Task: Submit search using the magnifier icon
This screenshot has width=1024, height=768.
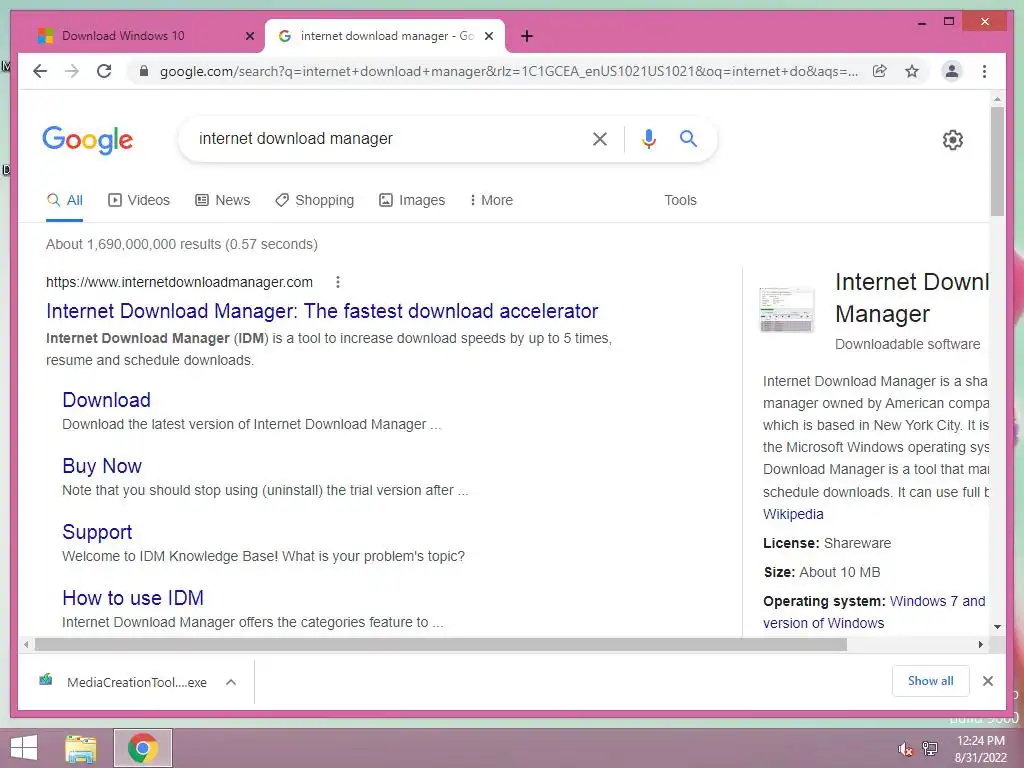Action: [688, 138]
